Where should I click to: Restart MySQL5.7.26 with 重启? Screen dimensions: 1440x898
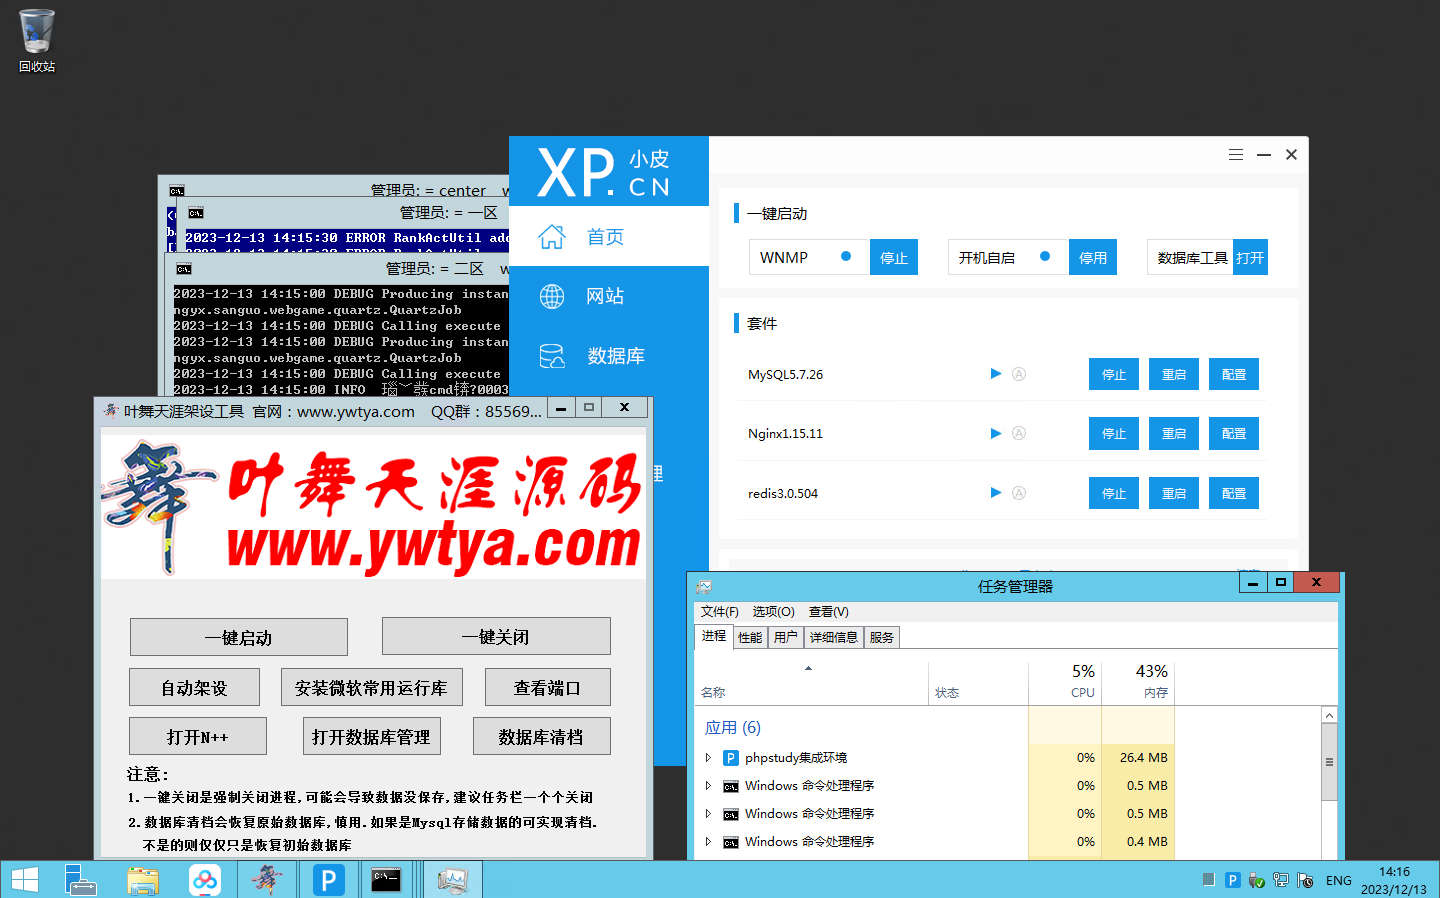coord(1174,374)
